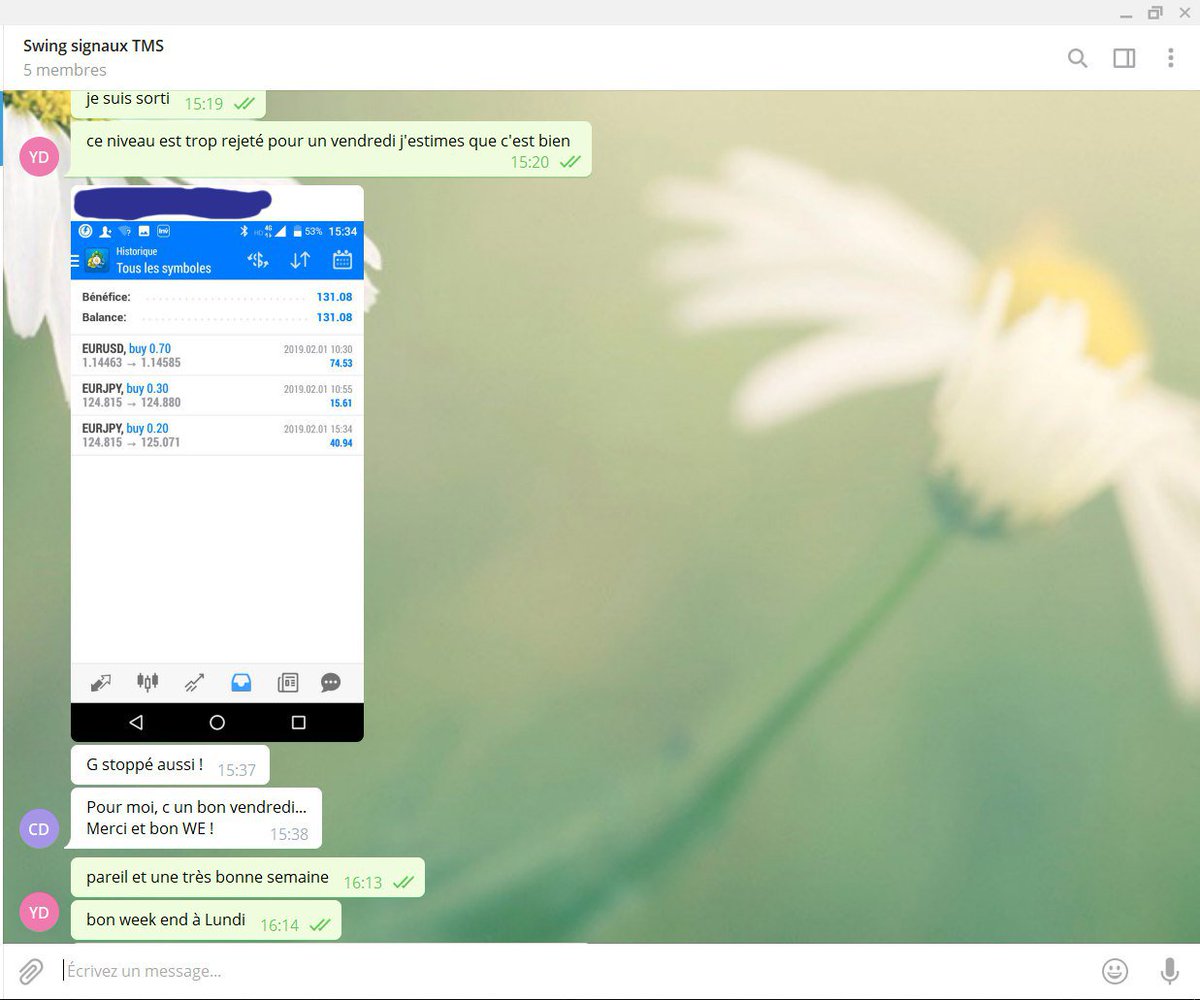Image resolution: width=1200 pixels, height=1000 pixels.
Task: Close the Telegram window
Action: pyautogui.click(x=1184, y=12)
